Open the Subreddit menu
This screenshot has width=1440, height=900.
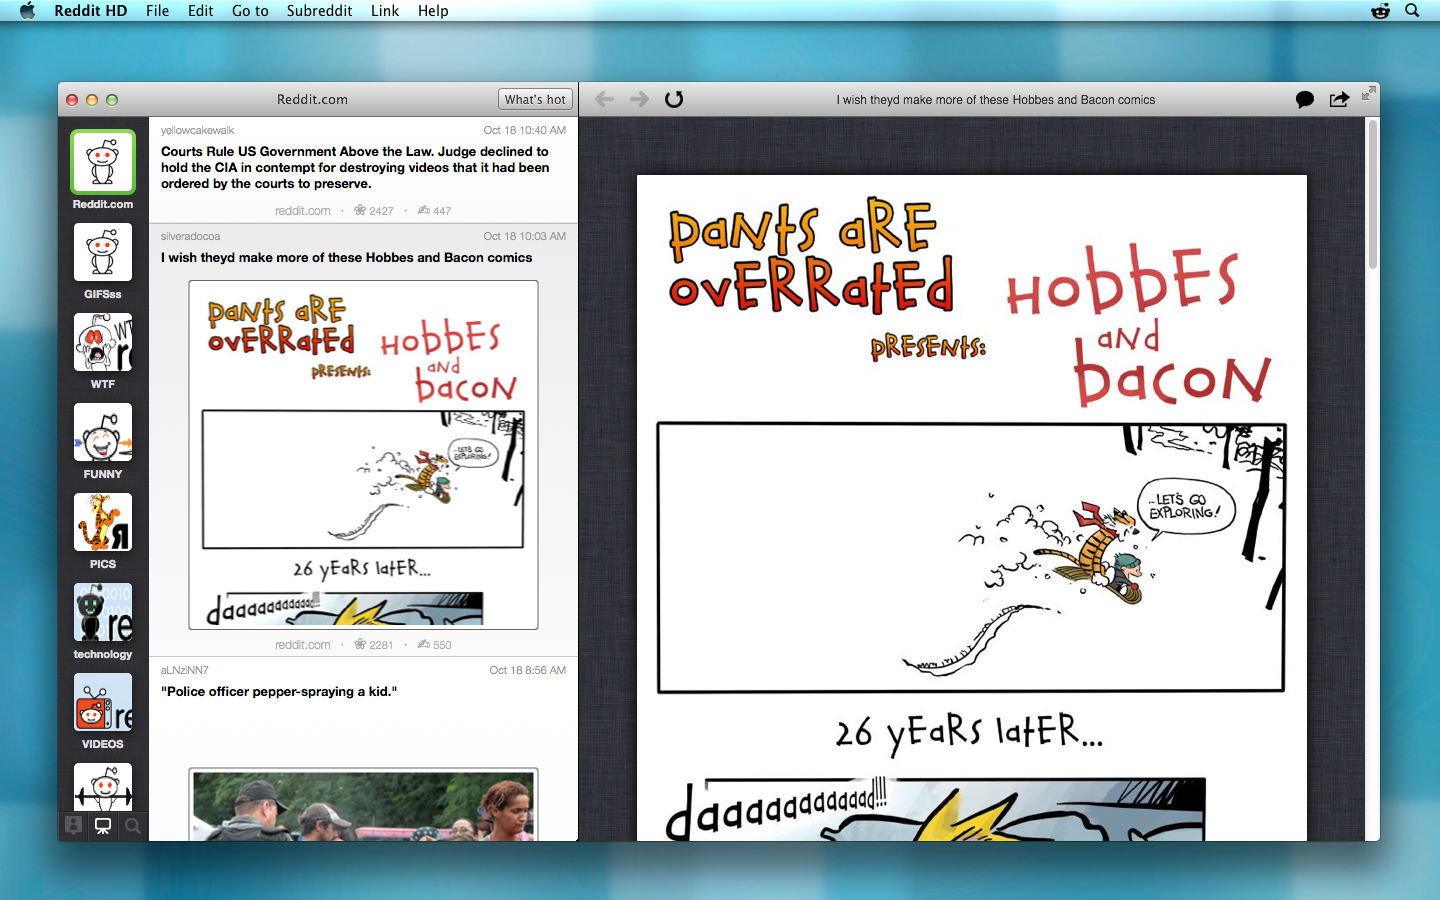tap(320, 11)
